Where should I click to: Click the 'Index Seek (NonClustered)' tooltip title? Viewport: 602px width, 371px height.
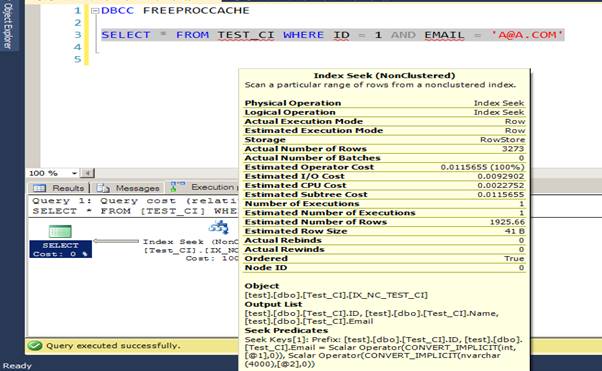[x=384, y=76]
